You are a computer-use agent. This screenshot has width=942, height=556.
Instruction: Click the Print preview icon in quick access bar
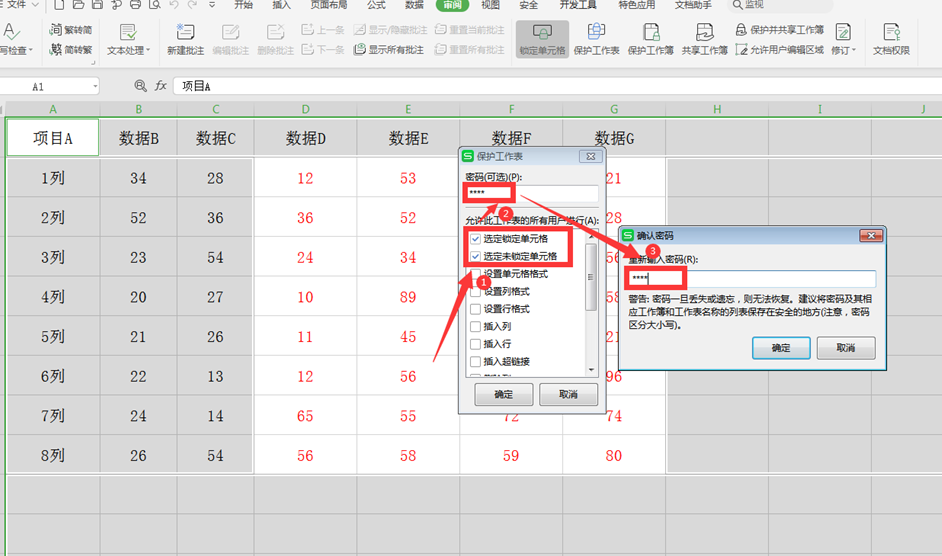[x=155, y=5]
